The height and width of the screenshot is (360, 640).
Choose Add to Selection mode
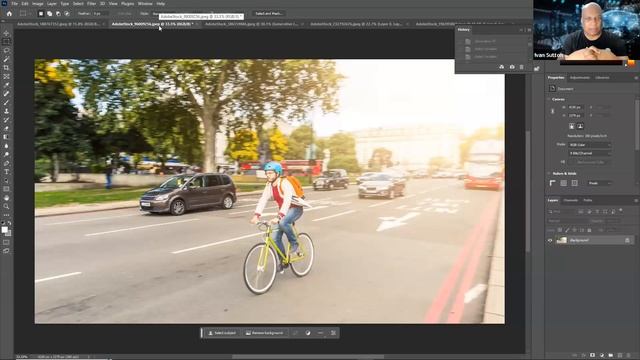point(49,13)
